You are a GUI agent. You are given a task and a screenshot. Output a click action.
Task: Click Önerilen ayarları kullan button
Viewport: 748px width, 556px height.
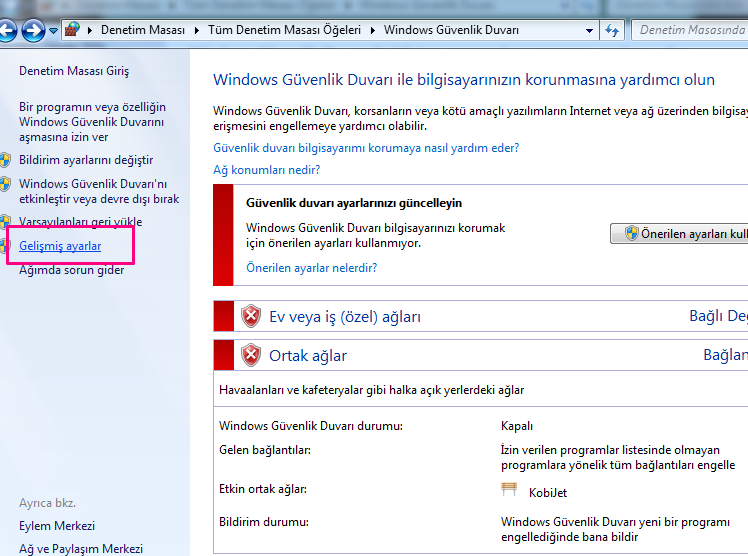point(679,234)
